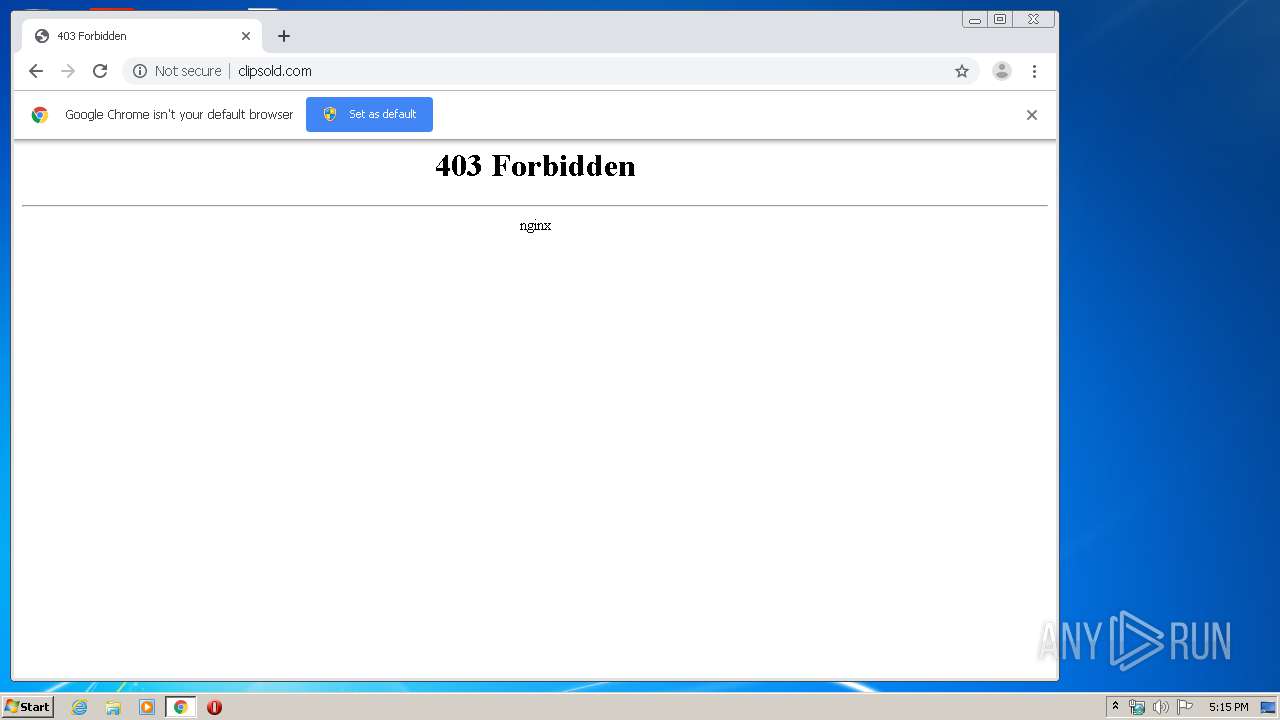The width and height of the screenshot is (1280, 720).
Task: Bookmark this page with star icon
Action: (x=962, y=71)
